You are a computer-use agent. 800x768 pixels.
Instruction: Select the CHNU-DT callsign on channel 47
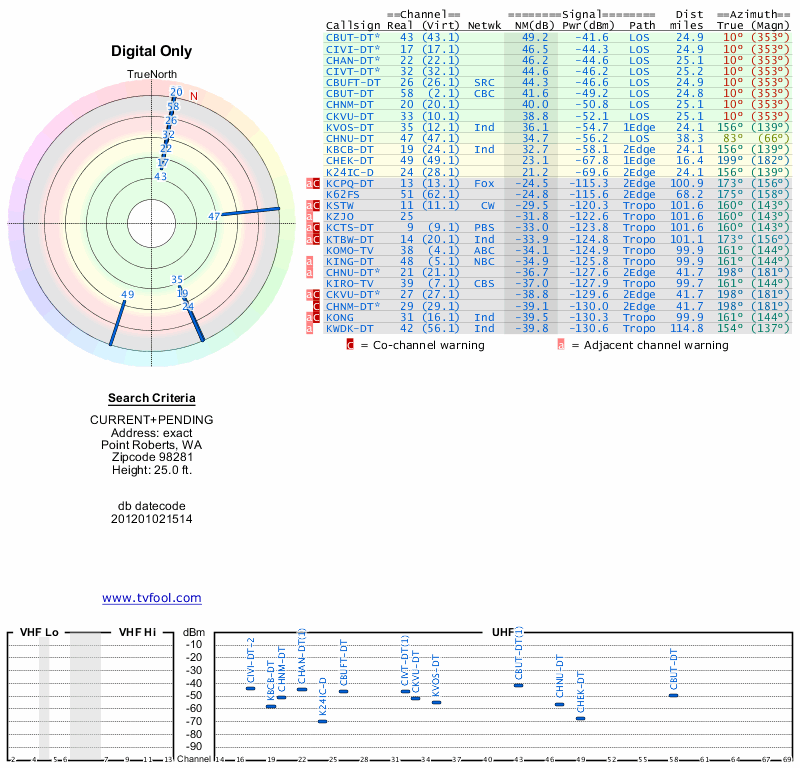click(350, 138)
